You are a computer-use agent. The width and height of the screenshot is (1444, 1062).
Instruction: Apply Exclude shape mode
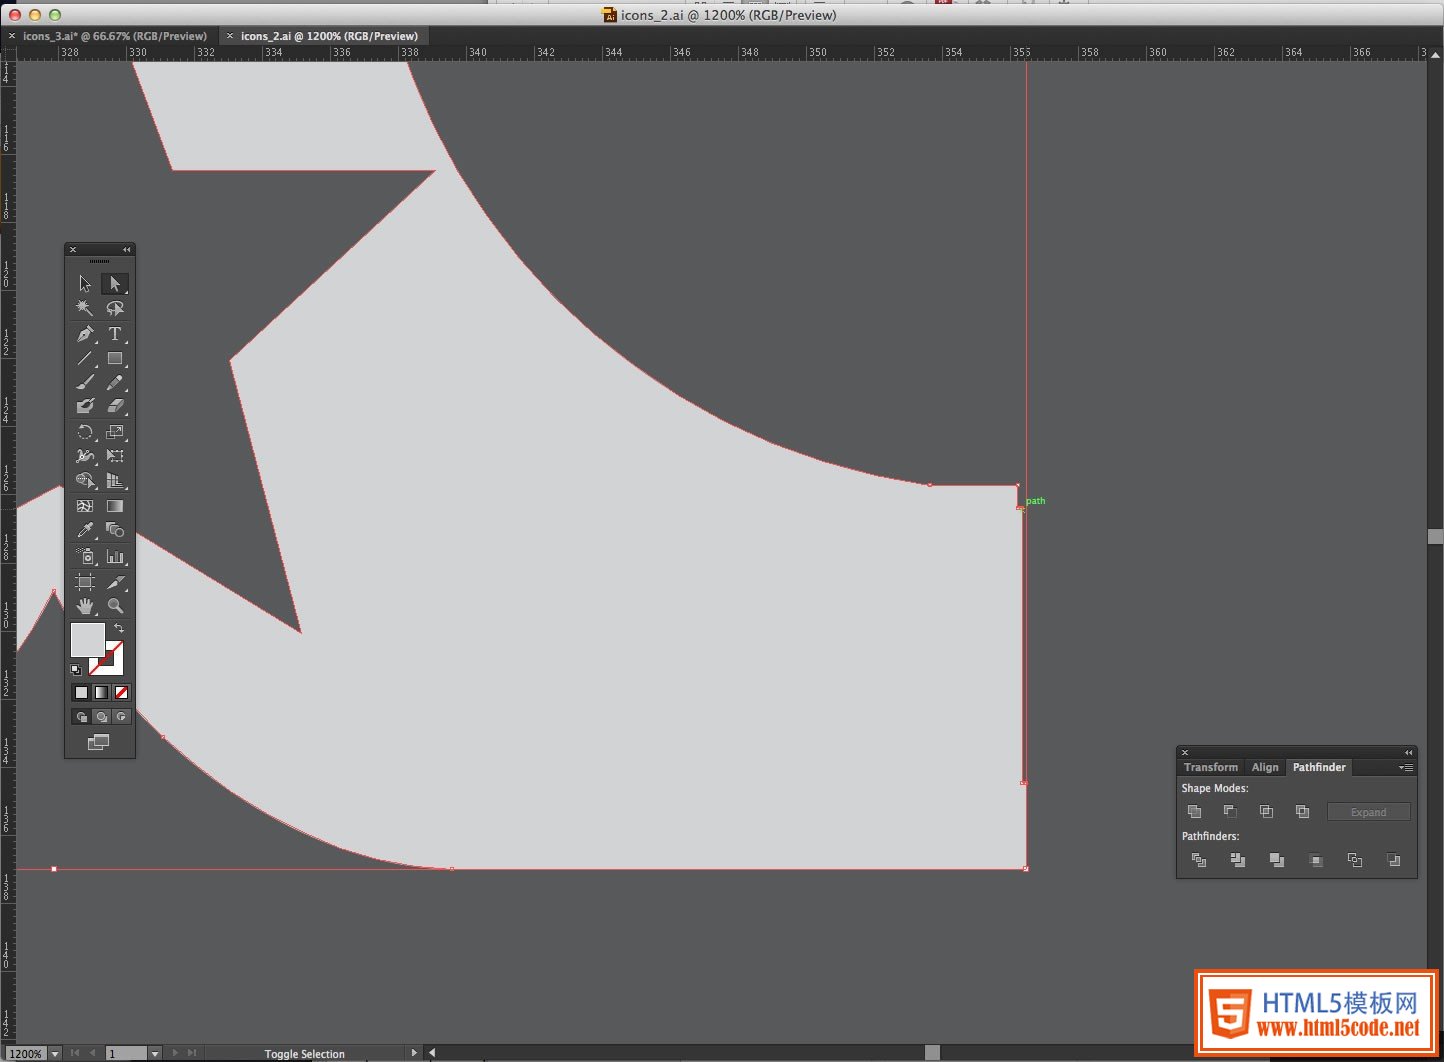point(1302,812)
